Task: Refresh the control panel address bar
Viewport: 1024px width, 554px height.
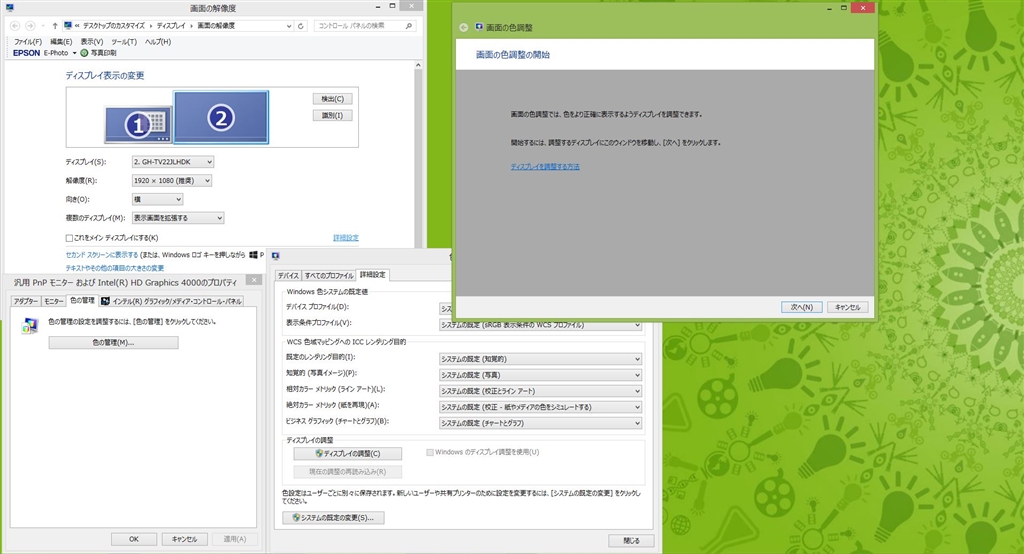Action: (301, 26)
